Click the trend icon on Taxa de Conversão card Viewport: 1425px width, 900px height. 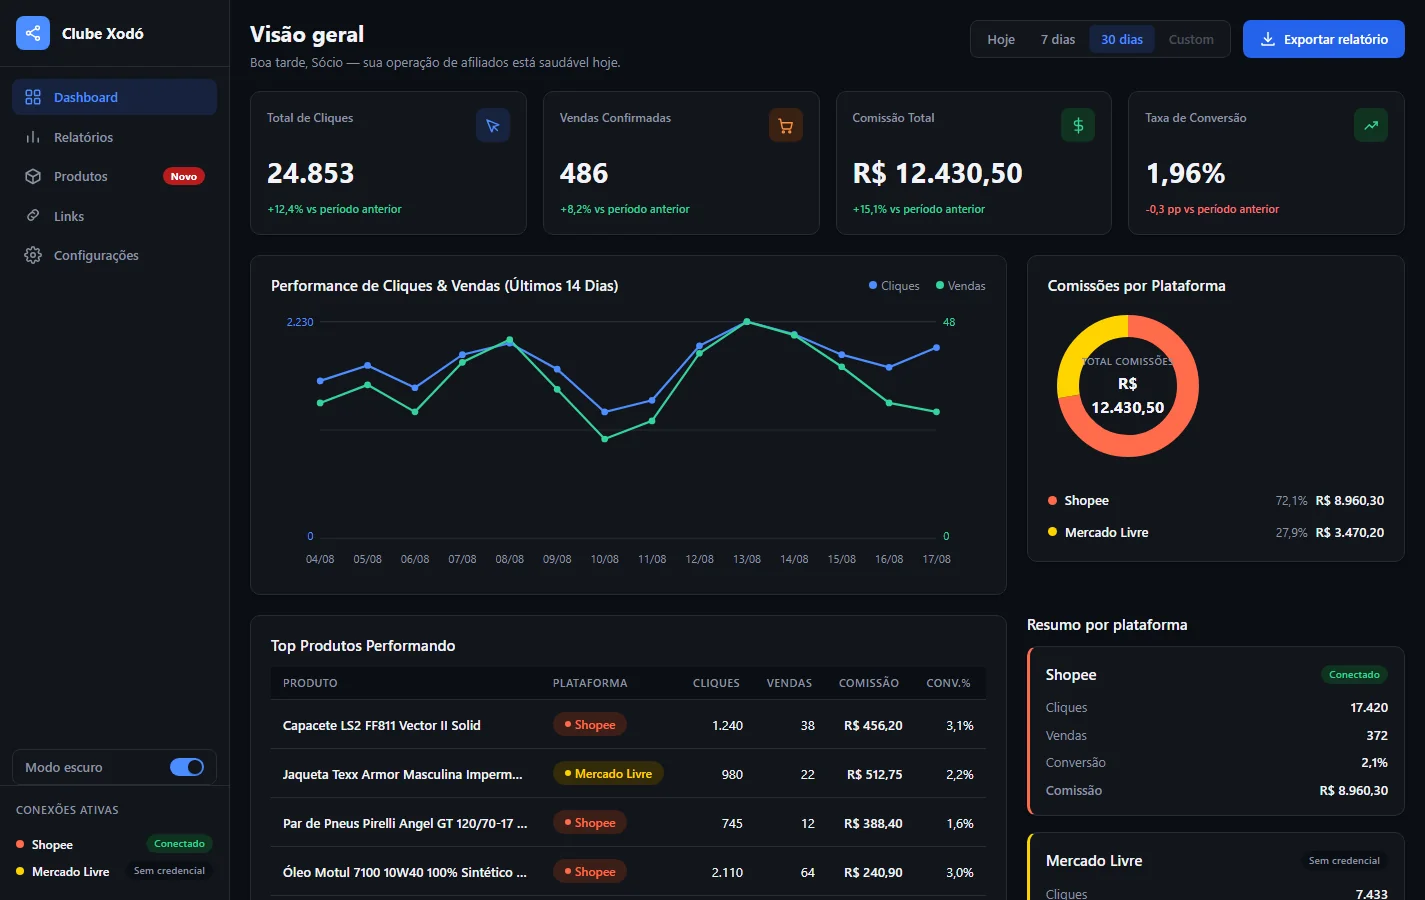coord(1371,125)
